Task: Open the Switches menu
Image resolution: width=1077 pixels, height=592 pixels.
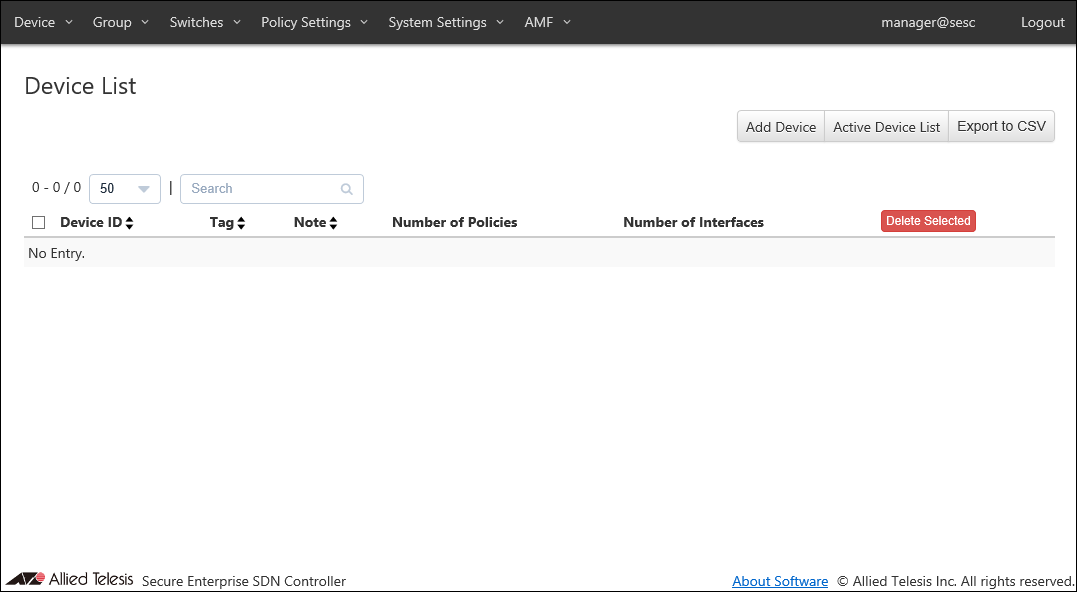Action: 205,22
